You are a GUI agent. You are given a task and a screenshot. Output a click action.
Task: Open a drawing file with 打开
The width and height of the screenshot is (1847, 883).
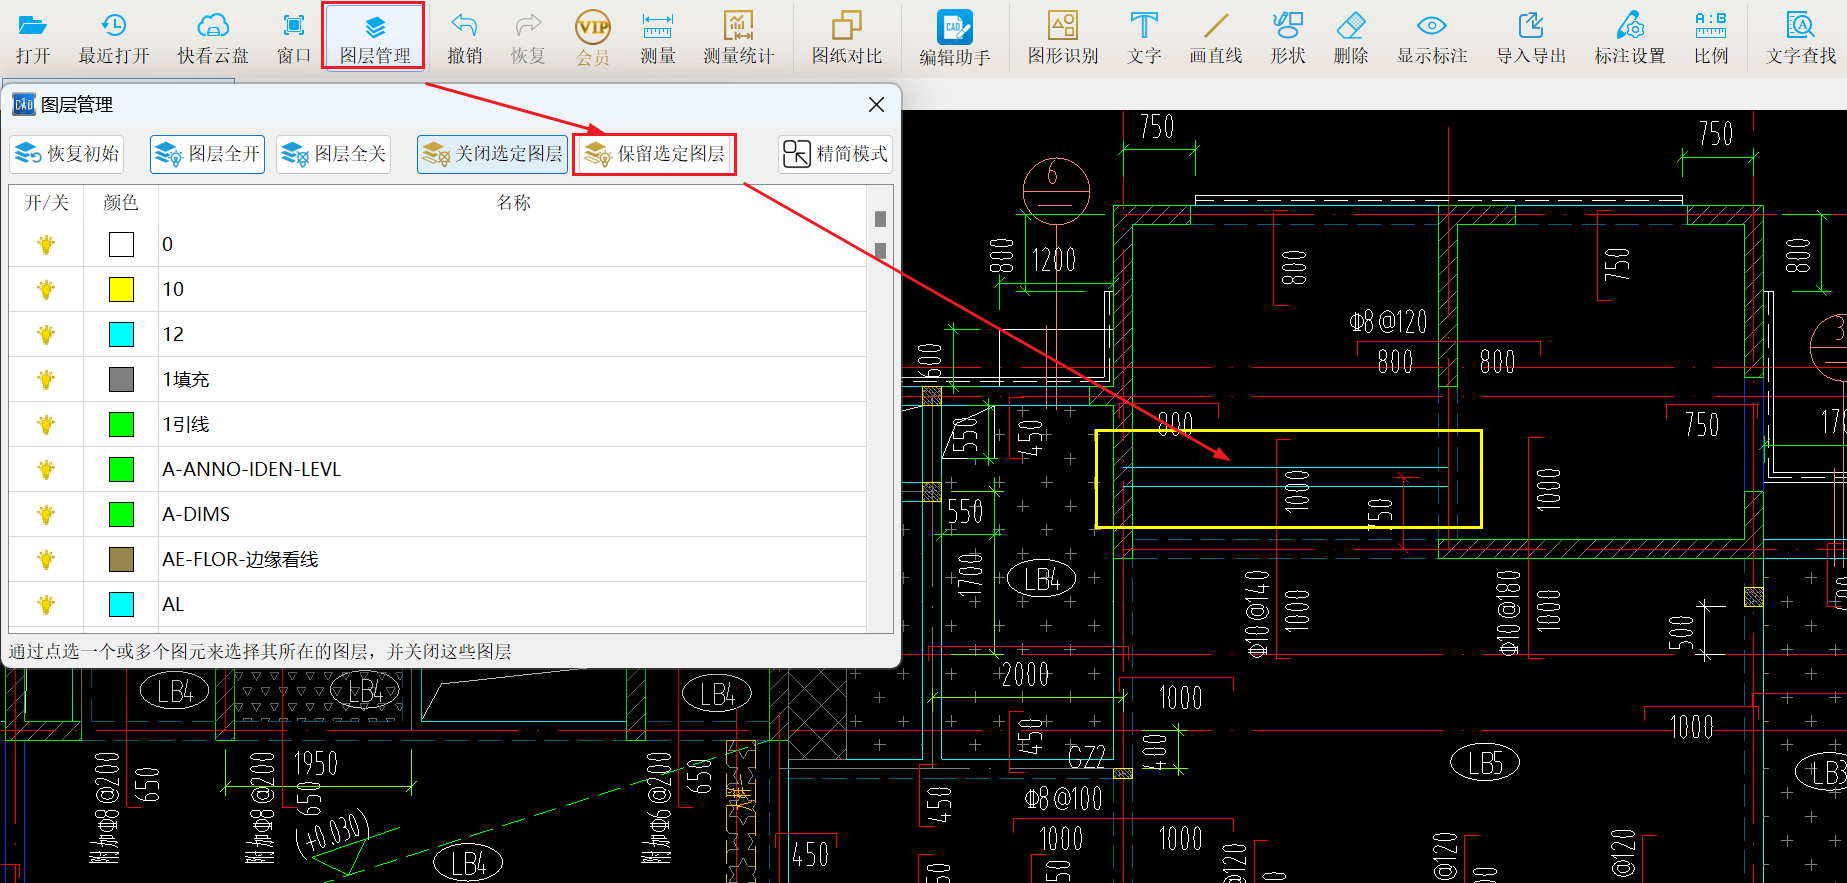coord(33,38)
